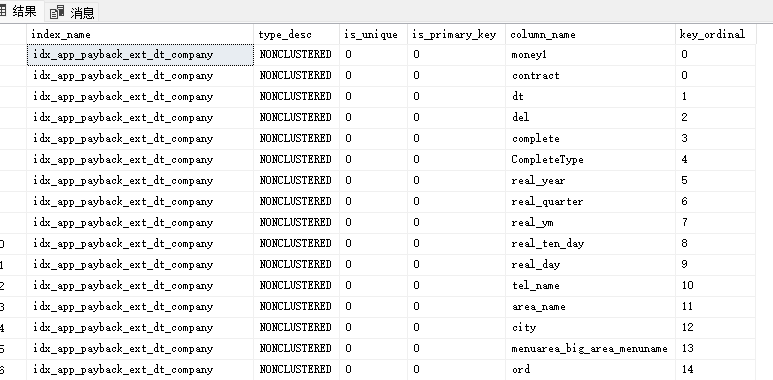Screen dimensions: 773x380
Task: Select is_primary_key value in the complete row
Action: [457, 138]
